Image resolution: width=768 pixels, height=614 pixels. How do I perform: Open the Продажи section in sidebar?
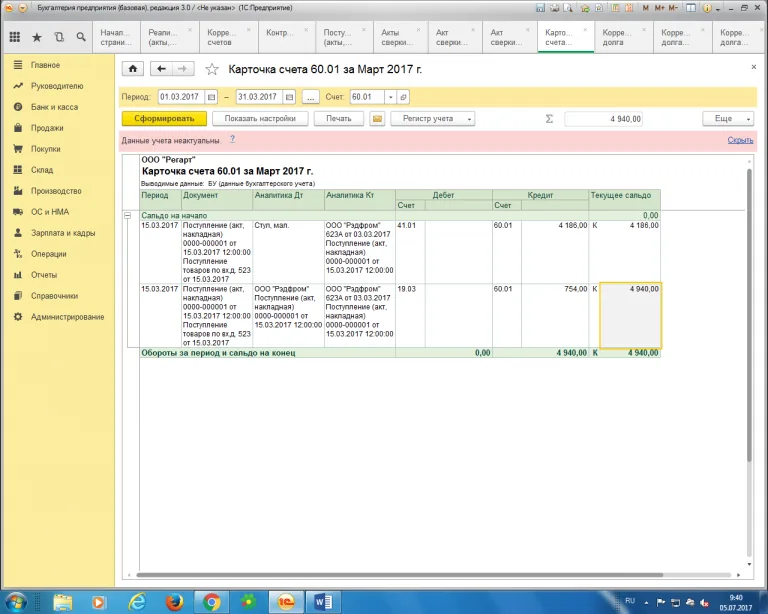coord(47,128)
